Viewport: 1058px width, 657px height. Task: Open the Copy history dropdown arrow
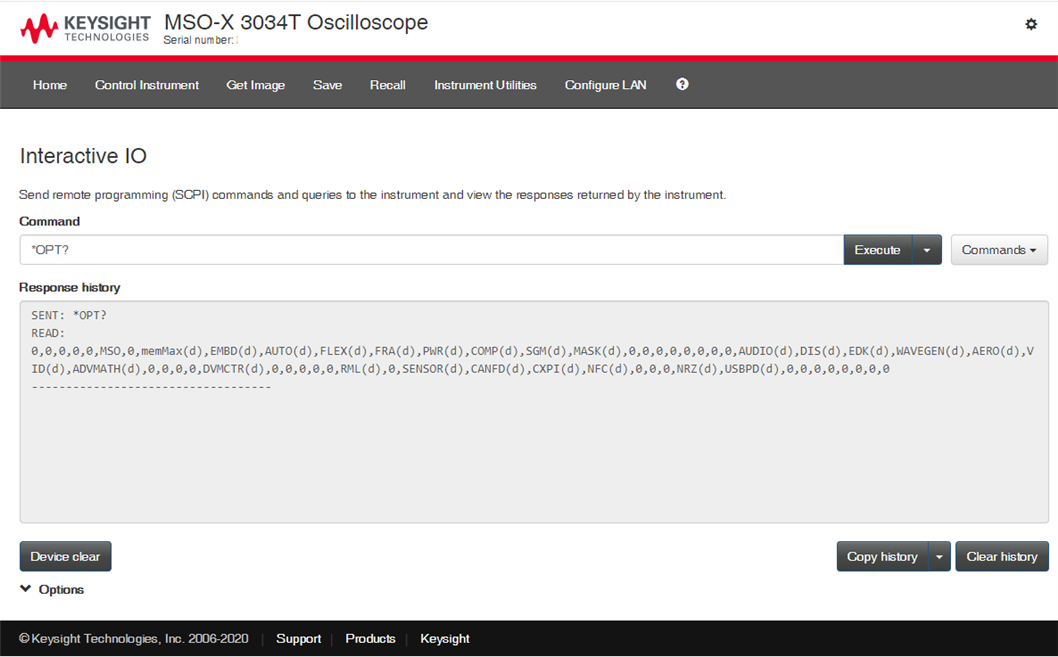click(939, 556)
